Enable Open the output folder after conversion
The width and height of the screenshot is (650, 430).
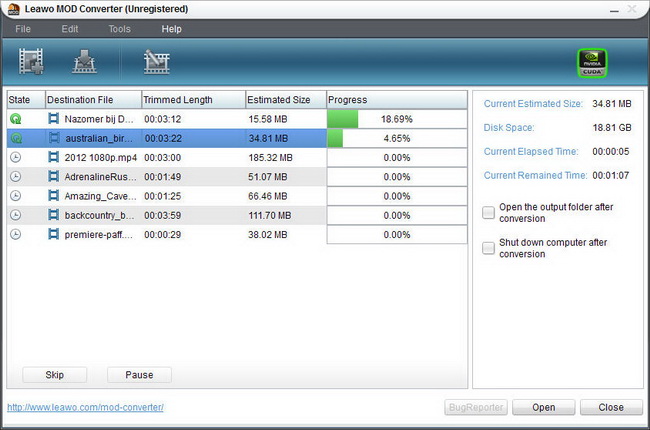pyautogui.click(x=489, y=212)
